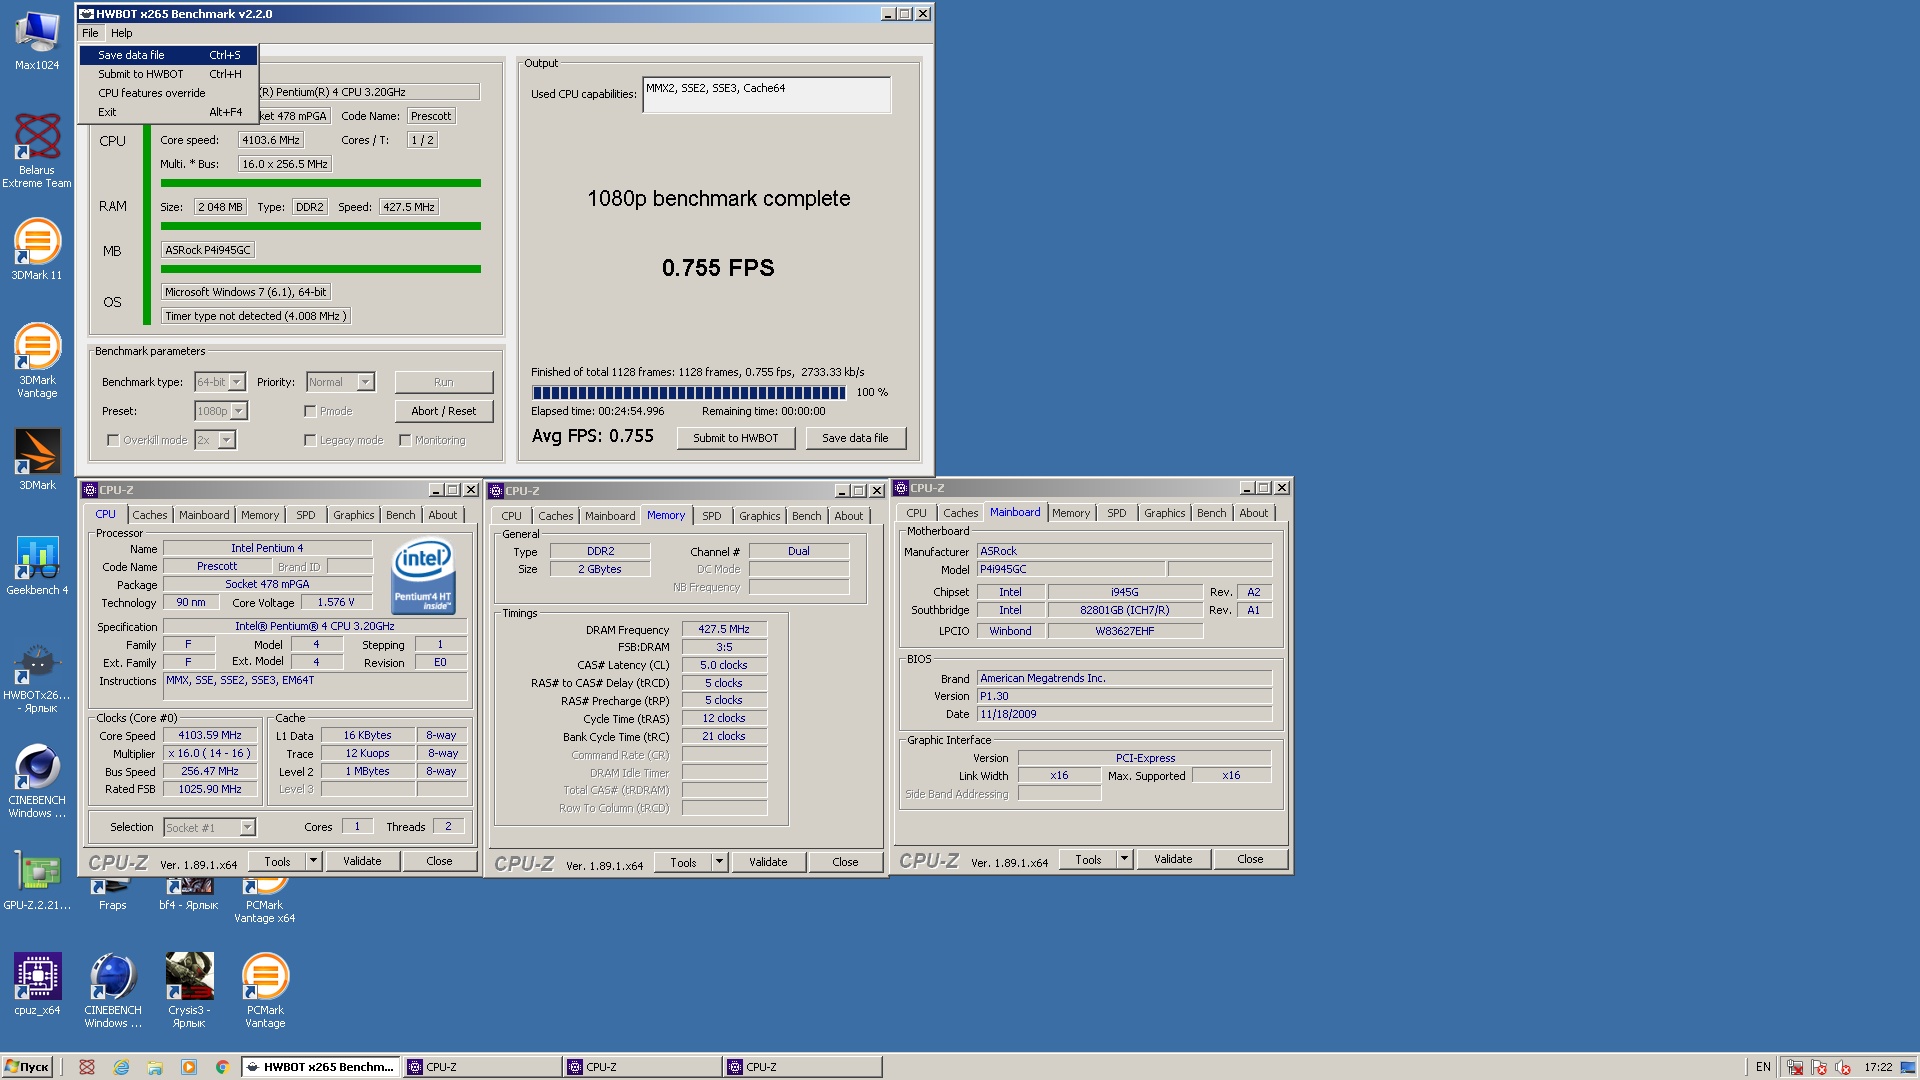Enable the Pmode checkbox

[310, 411]
